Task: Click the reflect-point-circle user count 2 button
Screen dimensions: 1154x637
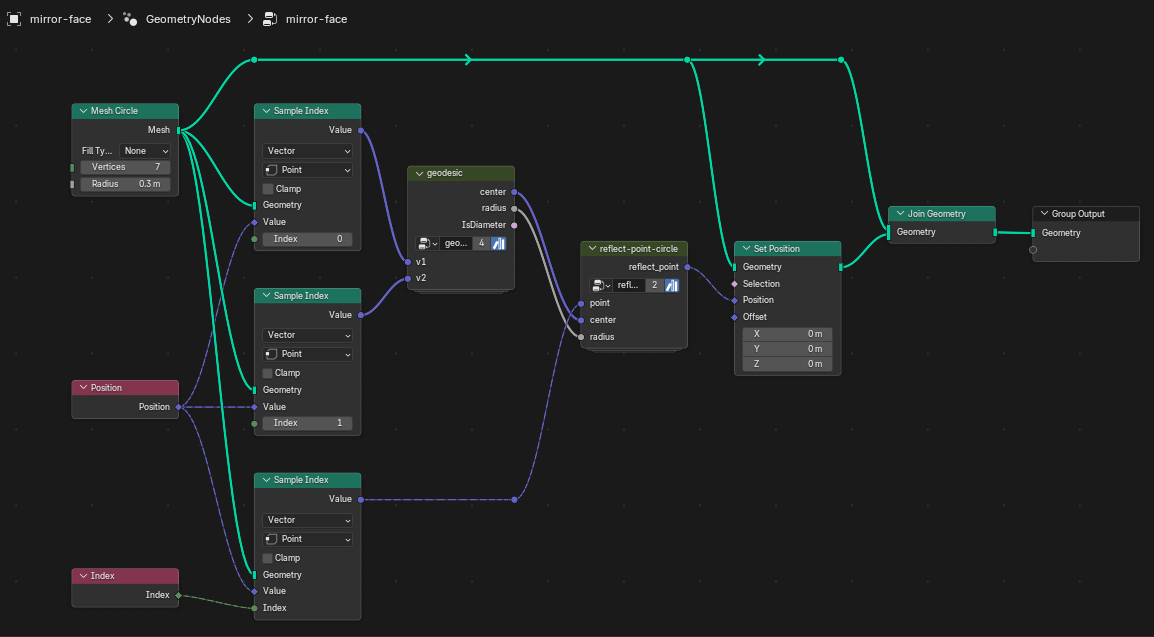Action: [x=655, y=285]
